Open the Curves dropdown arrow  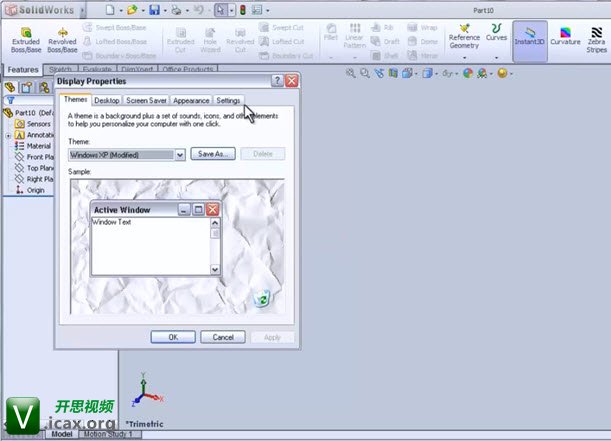(496, 58)
